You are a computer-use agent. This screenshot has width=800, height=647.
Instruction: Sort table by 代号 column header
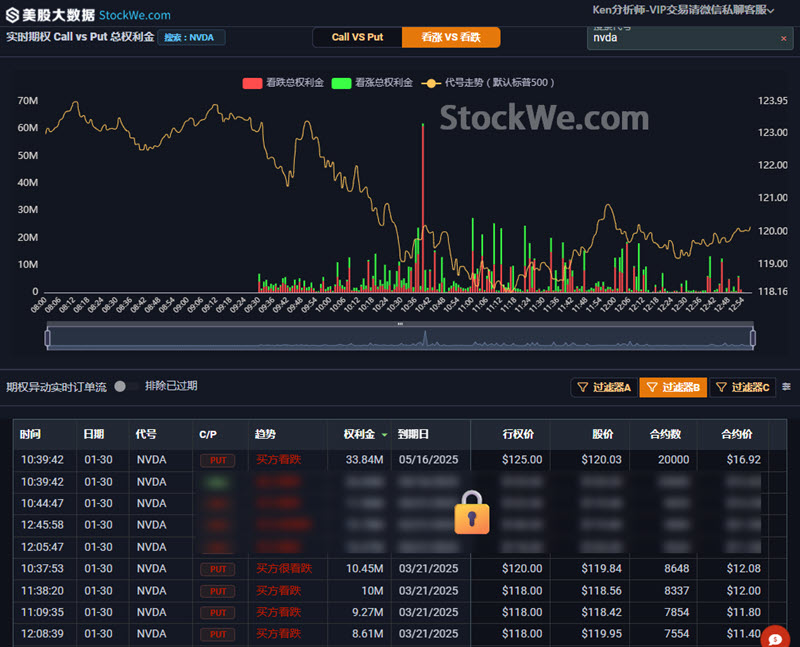[x=146, y=434]
